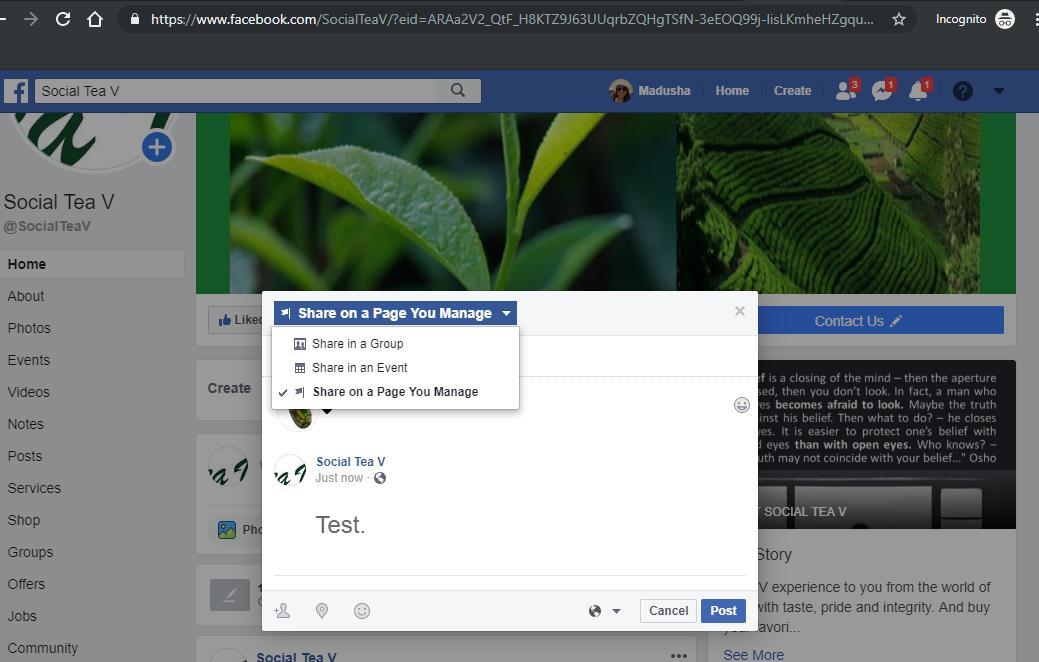The height and width of the screenshot is (662, 1039).
Task: Close the share dialog with the X
Action: [x=740, y=311]
